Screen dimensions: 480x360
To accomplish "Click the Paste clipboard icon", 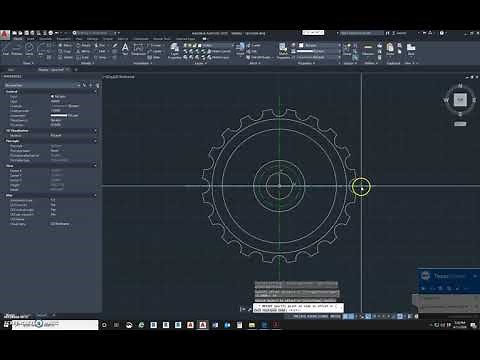I will tap(390, 49).
